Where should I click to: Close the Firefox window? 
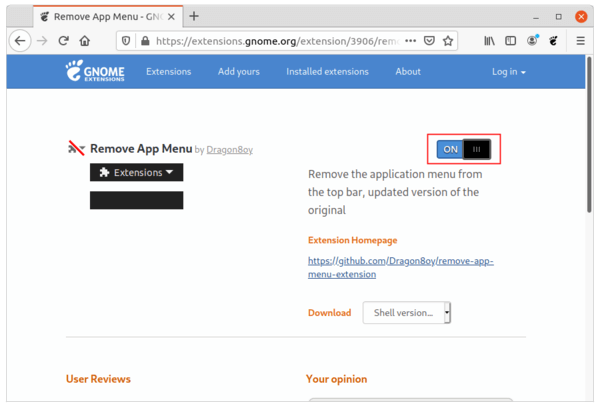coord(581,16)
